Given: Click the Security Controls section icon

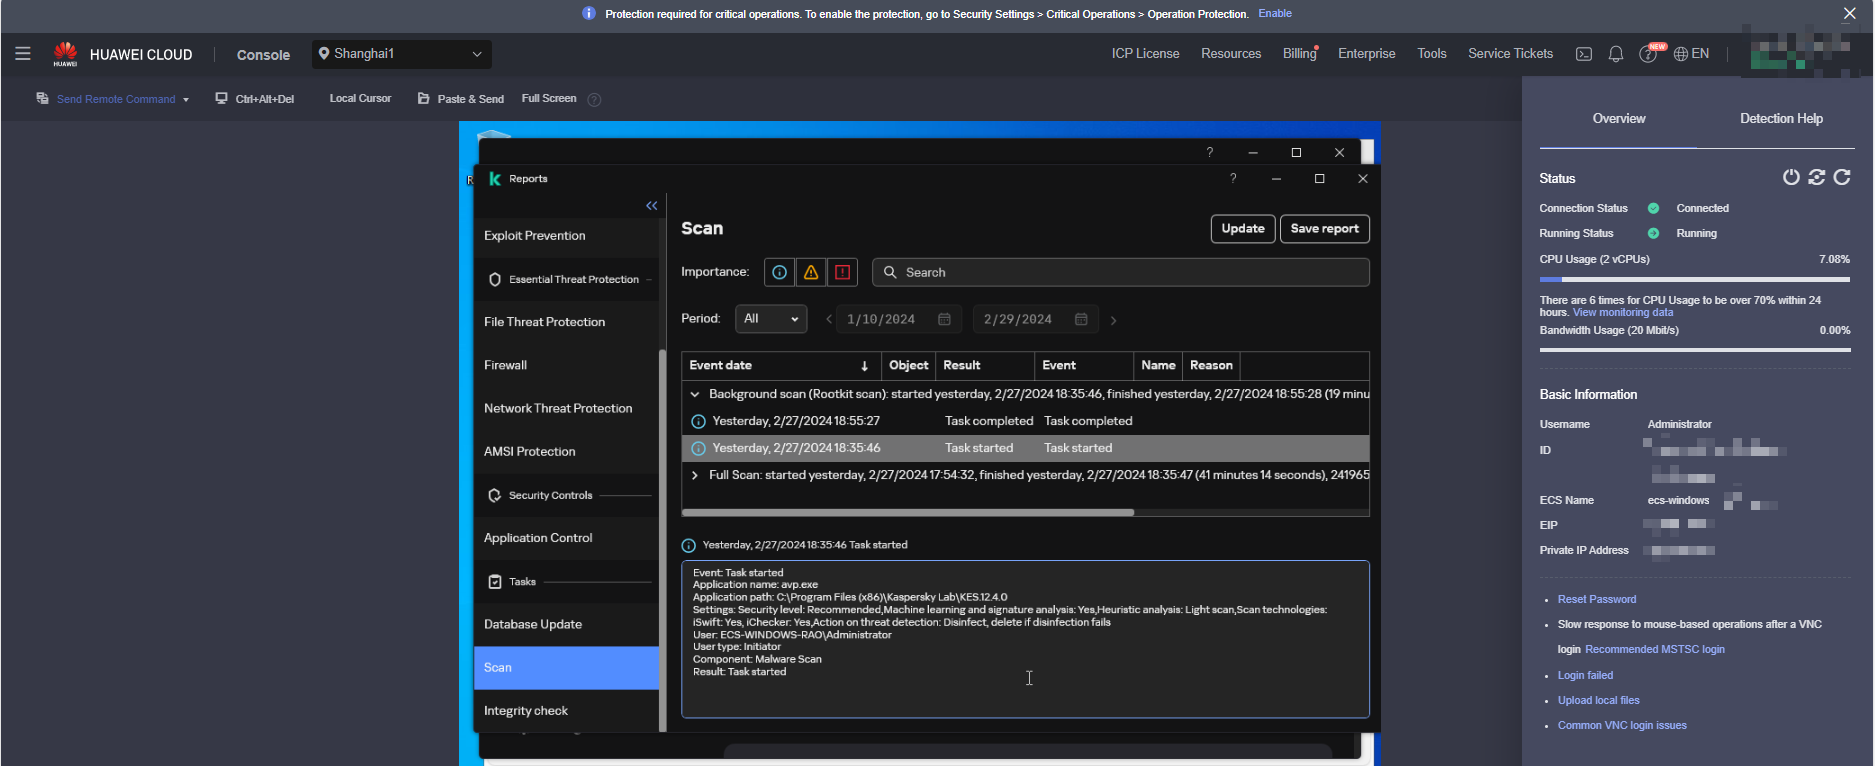Looking at the screenshot, I should [x=495, y=495].
